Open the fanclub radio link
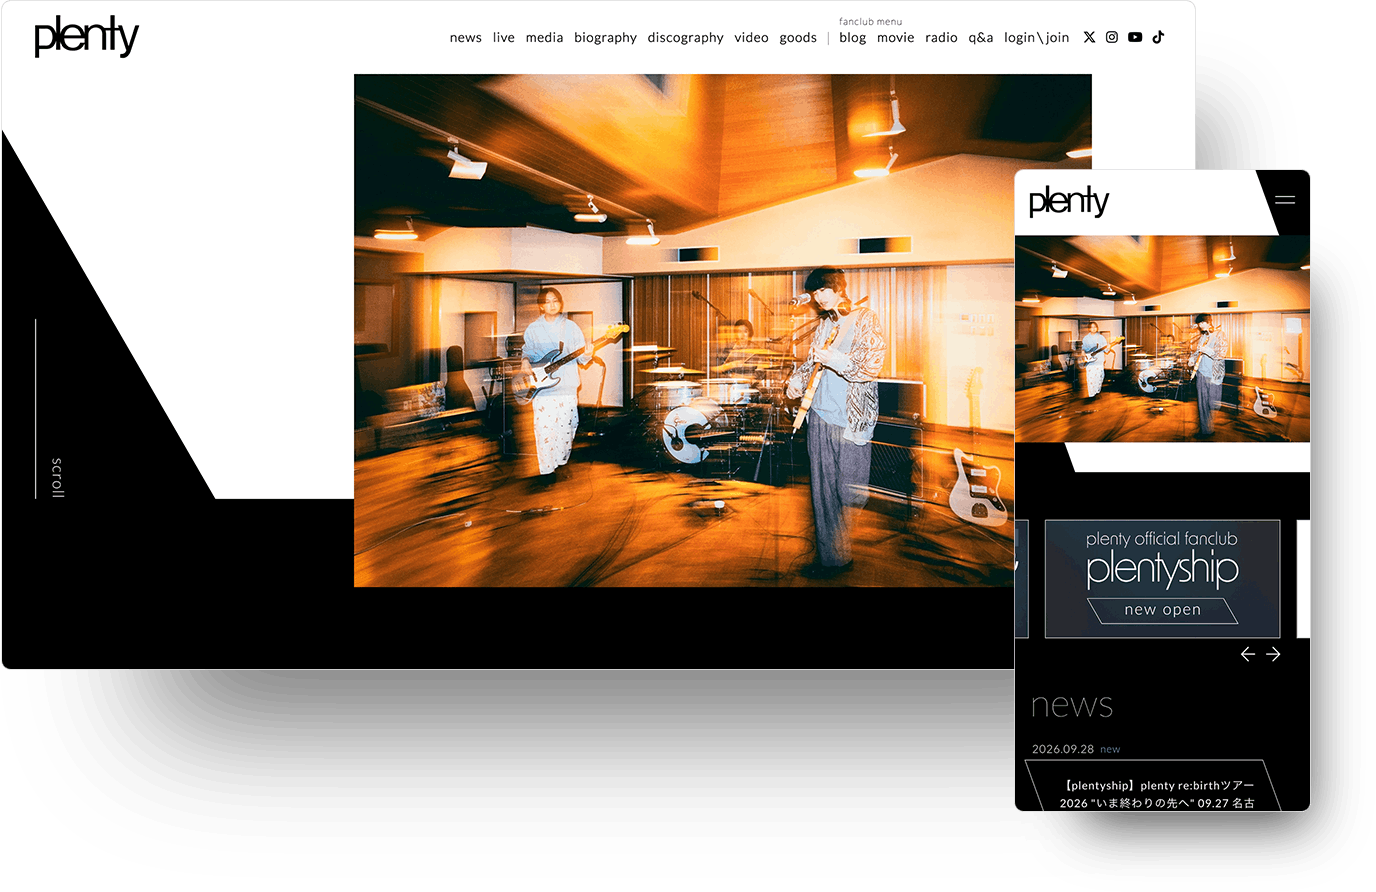 point(941,38)
